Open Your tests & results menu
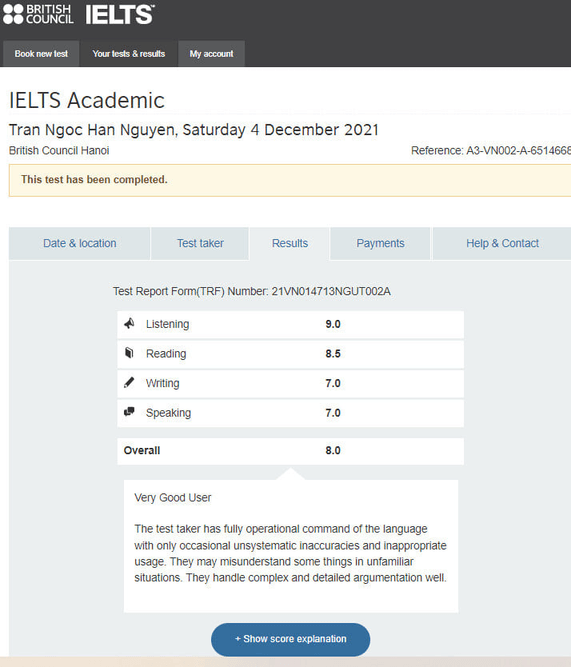The height and width of the screenshot is (667, 571). [128, 54]
